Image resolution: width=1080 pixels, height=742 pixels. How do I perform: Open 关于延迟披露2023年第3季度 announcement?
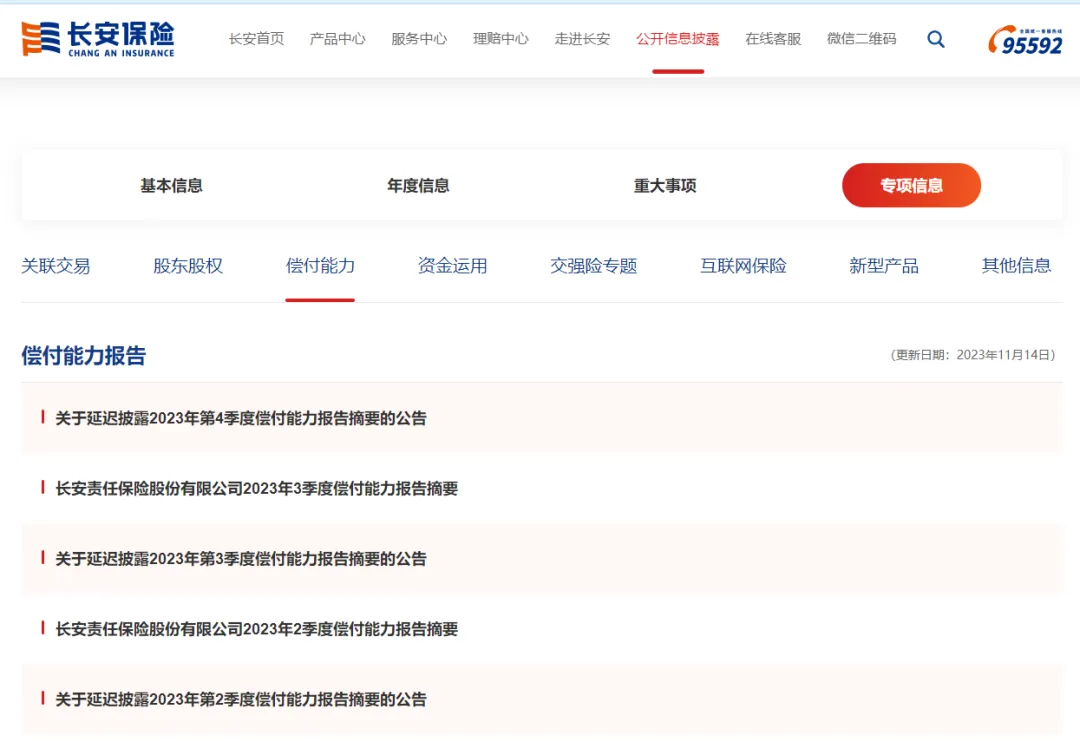(241, 559)
